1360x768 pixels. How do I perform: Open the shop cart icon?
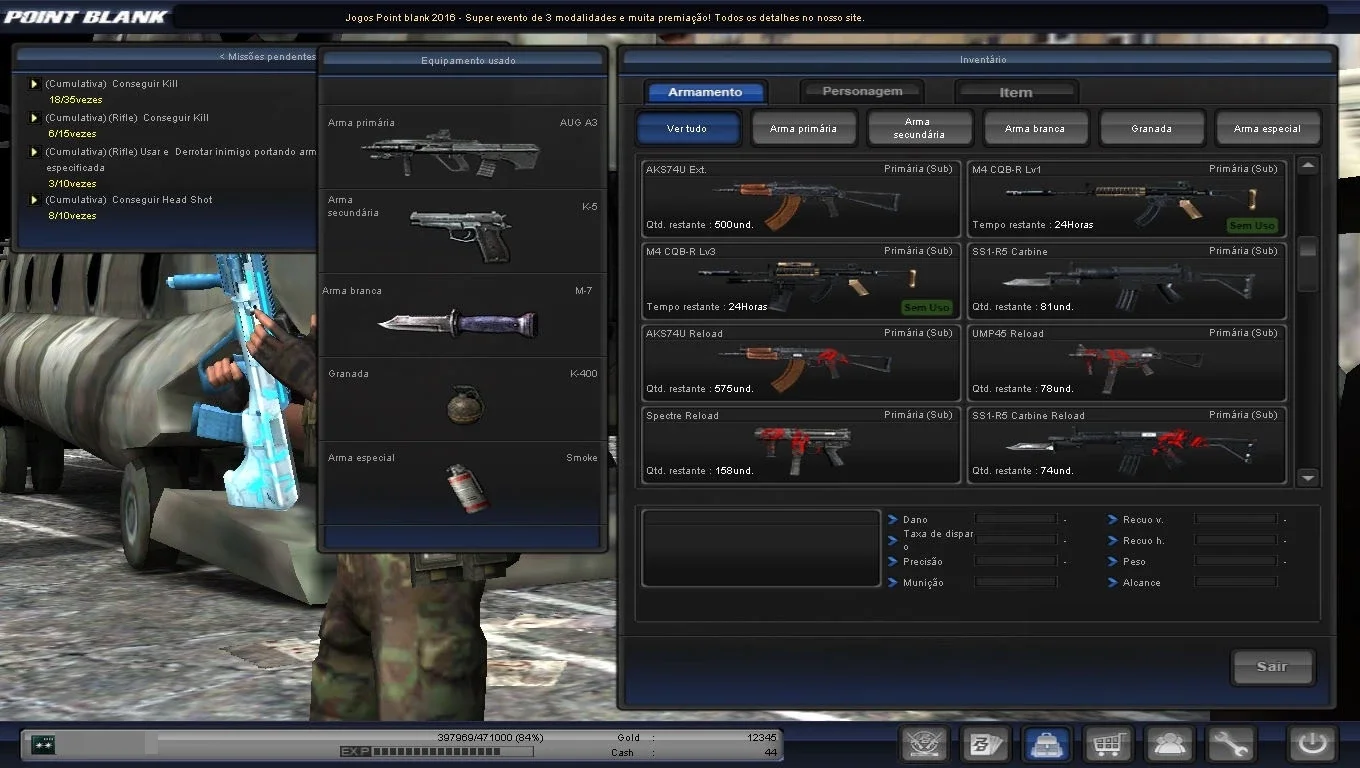pyautogui.click(x=1108, y=744)
